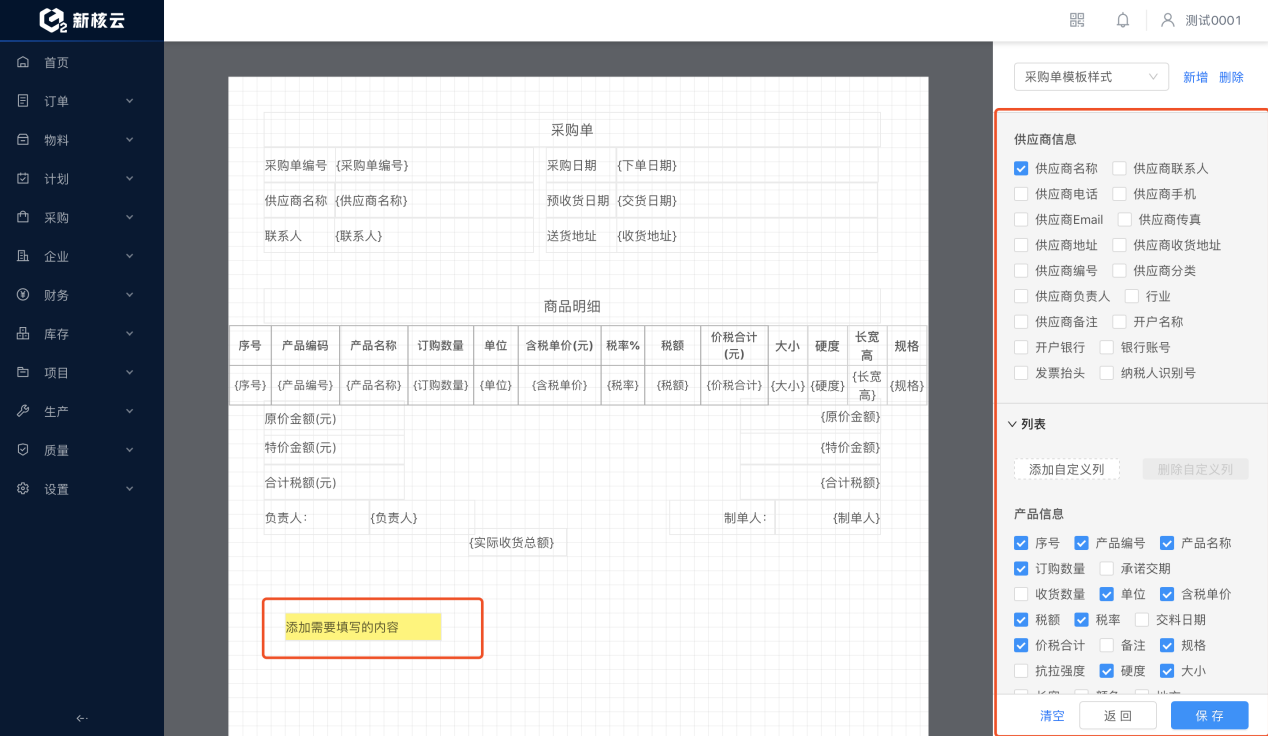1268x736 pixels.
Task: Click the 物料 materials icon in sidebar
Action: point(23,140)
